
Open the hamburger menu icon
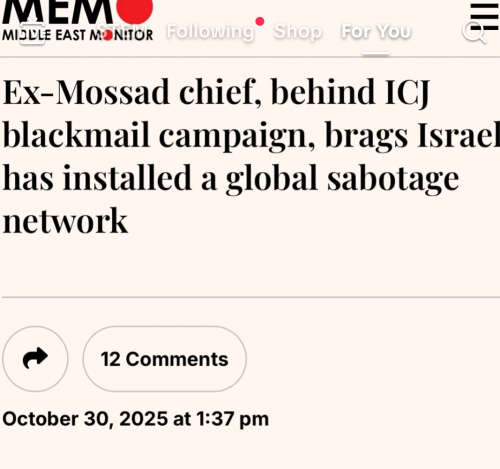(x=484, y=17)
